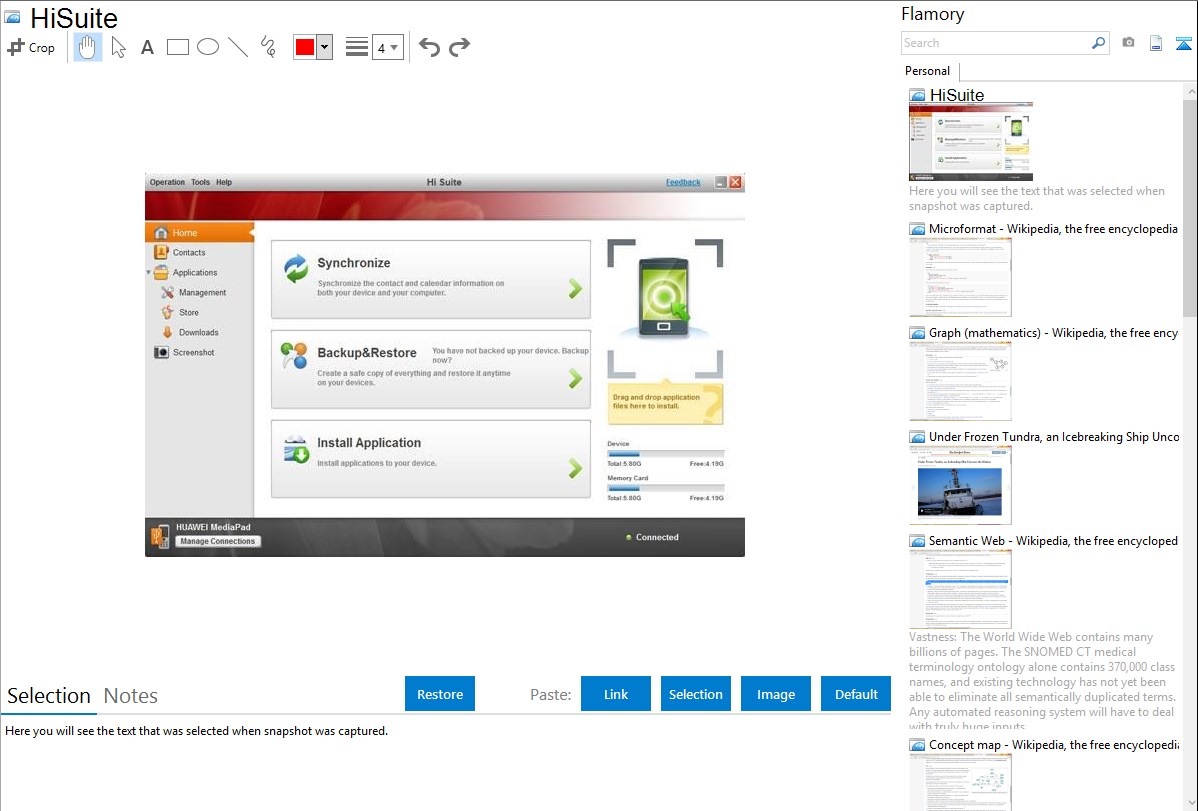The width and height of the screenshot is (1198, 811).
Task: Open the HiSuite snapshot thumbnail
Action: point(970,141)
